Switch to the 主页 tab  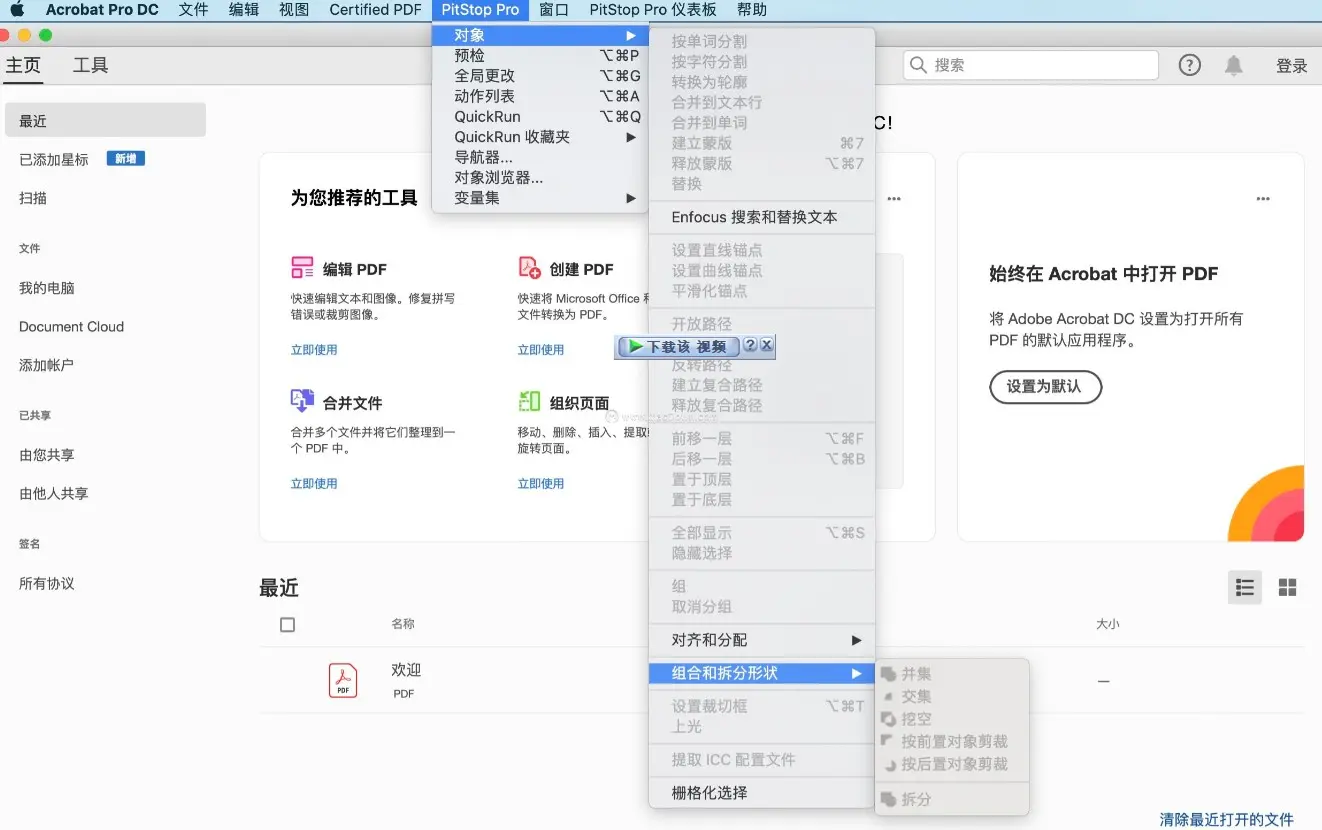(24, 65)
